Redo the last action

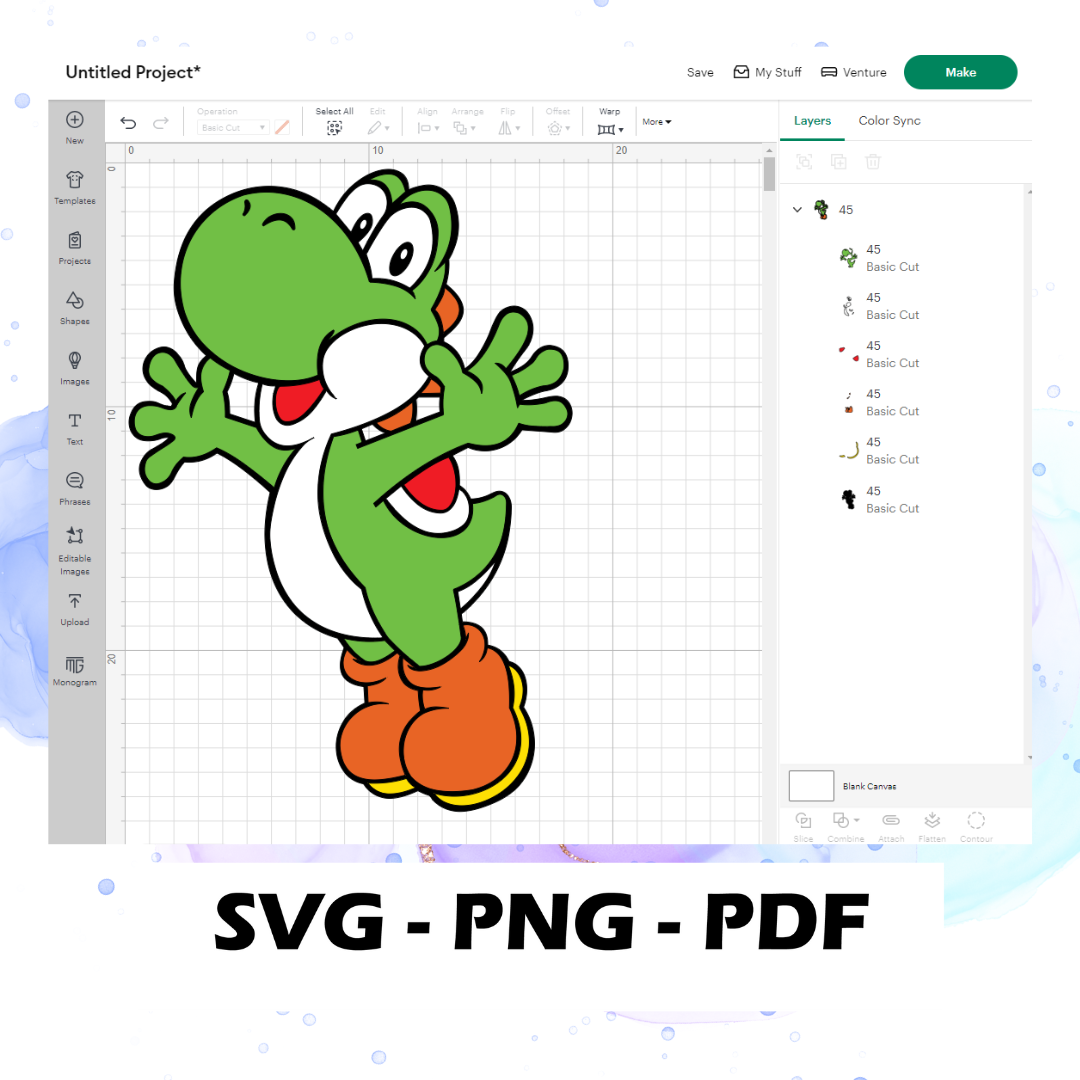coord(160,123)
